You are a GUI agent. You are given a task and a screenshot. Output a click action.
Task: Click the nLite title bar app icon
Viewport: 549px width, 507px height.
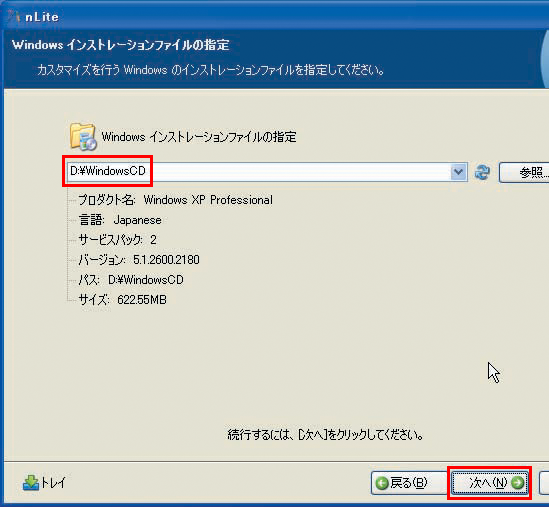pos(14,16)
